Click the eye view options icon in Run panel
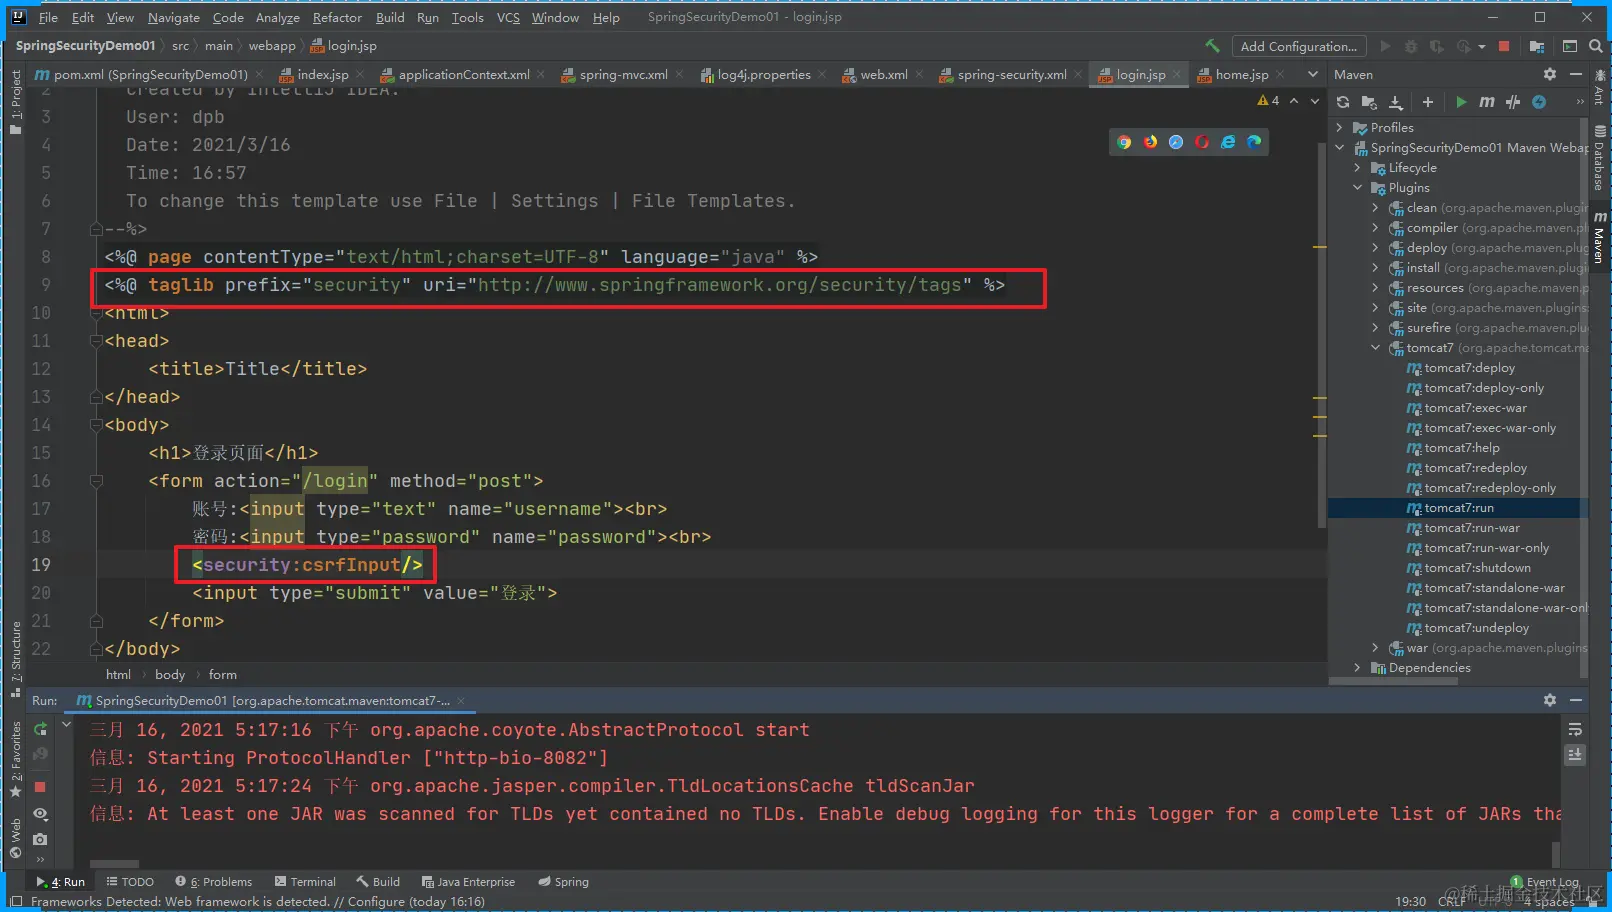Screen dimensions: 1612x912 tap(41, 814)
